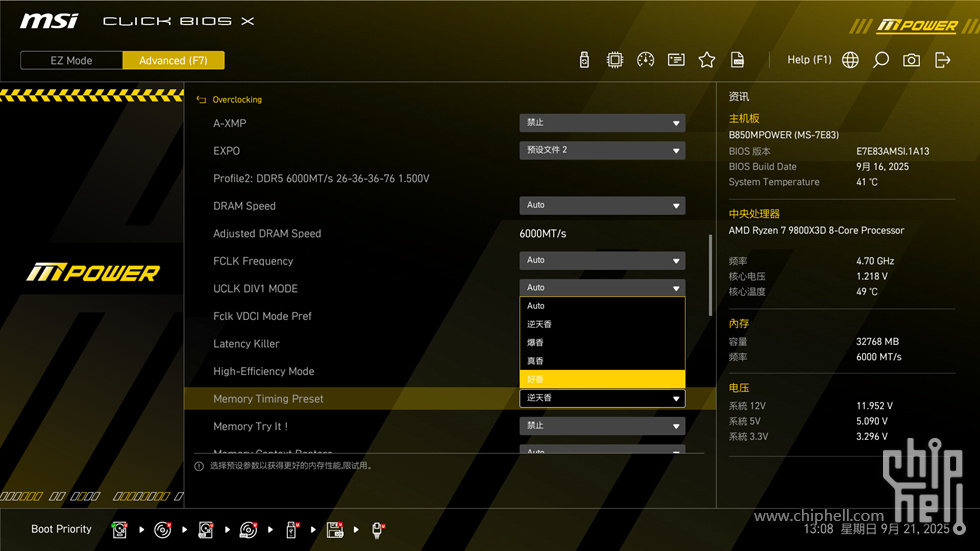Open the hardware monitor gauge icon
This screenshot has height=551, width=980.
click(x=645, y=60)
